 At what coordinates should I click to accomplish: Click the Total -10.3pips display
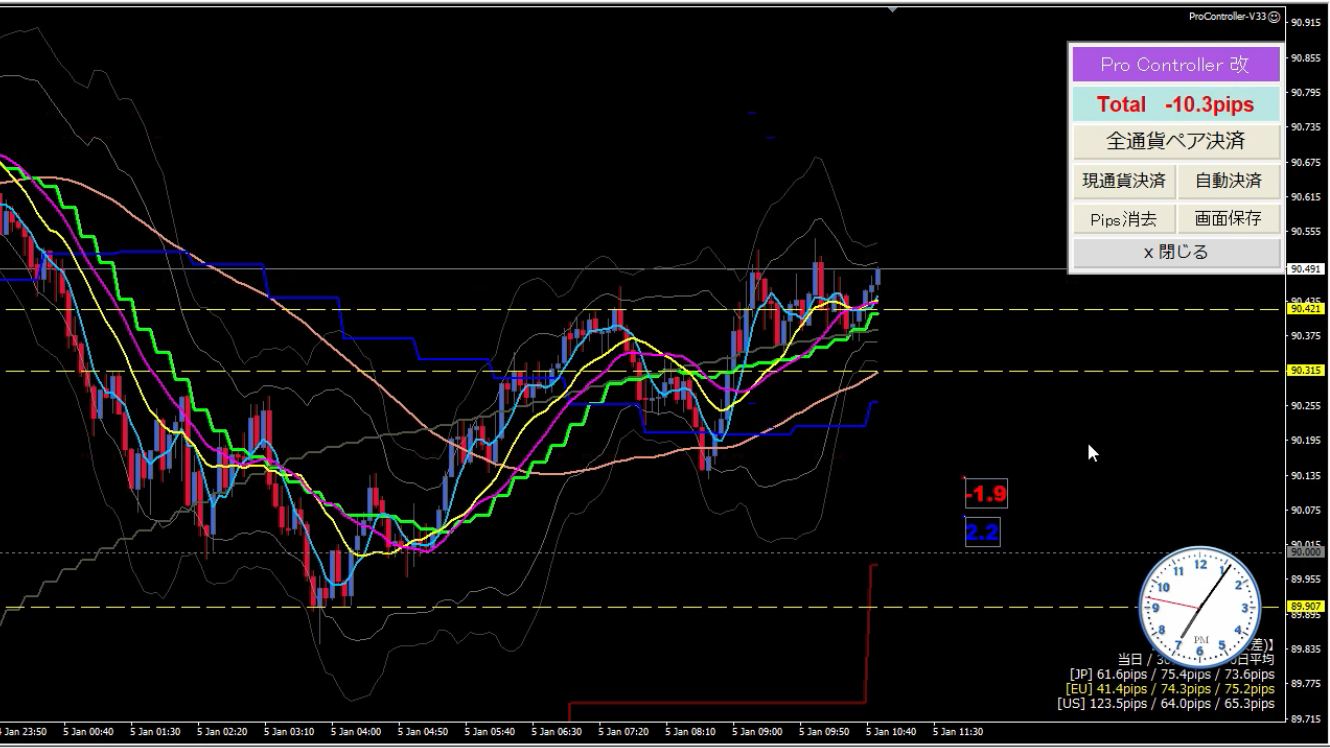1175,104
